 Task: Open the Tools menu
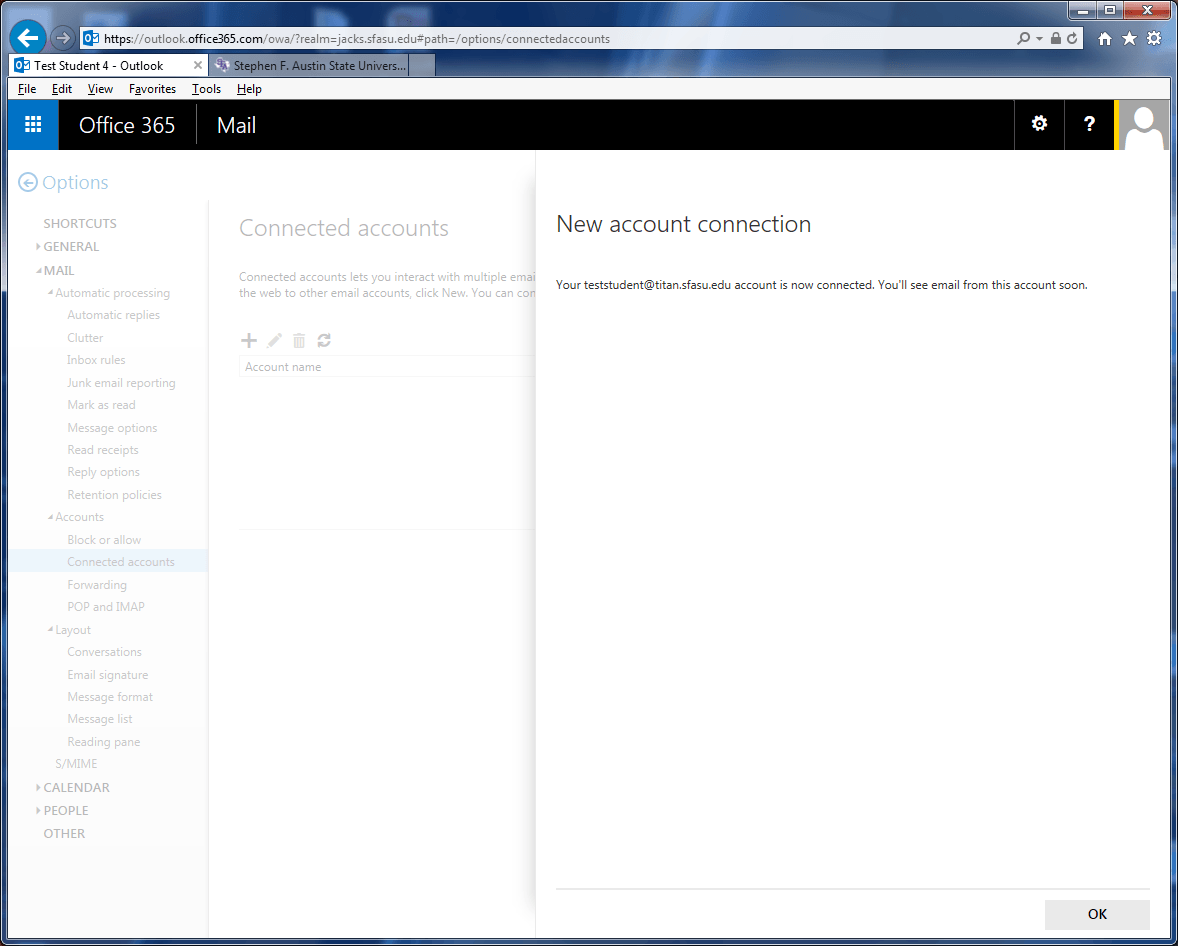pyautogui.click(x=206, y=89)
